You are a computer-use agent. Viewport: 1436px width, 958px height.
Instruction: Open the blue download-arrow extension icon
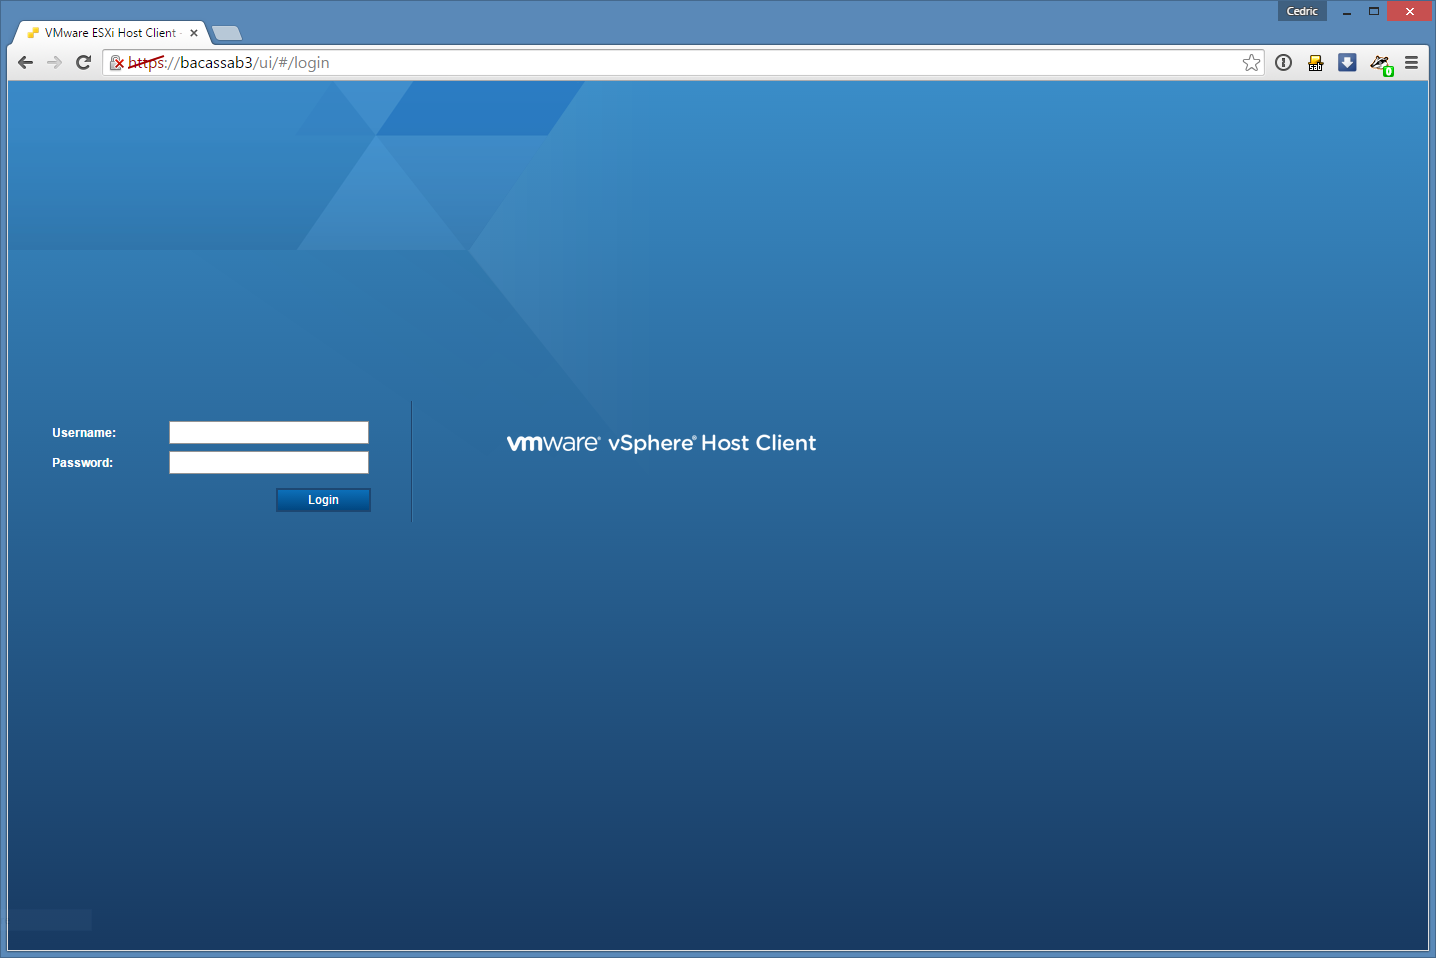(1348, 63)
